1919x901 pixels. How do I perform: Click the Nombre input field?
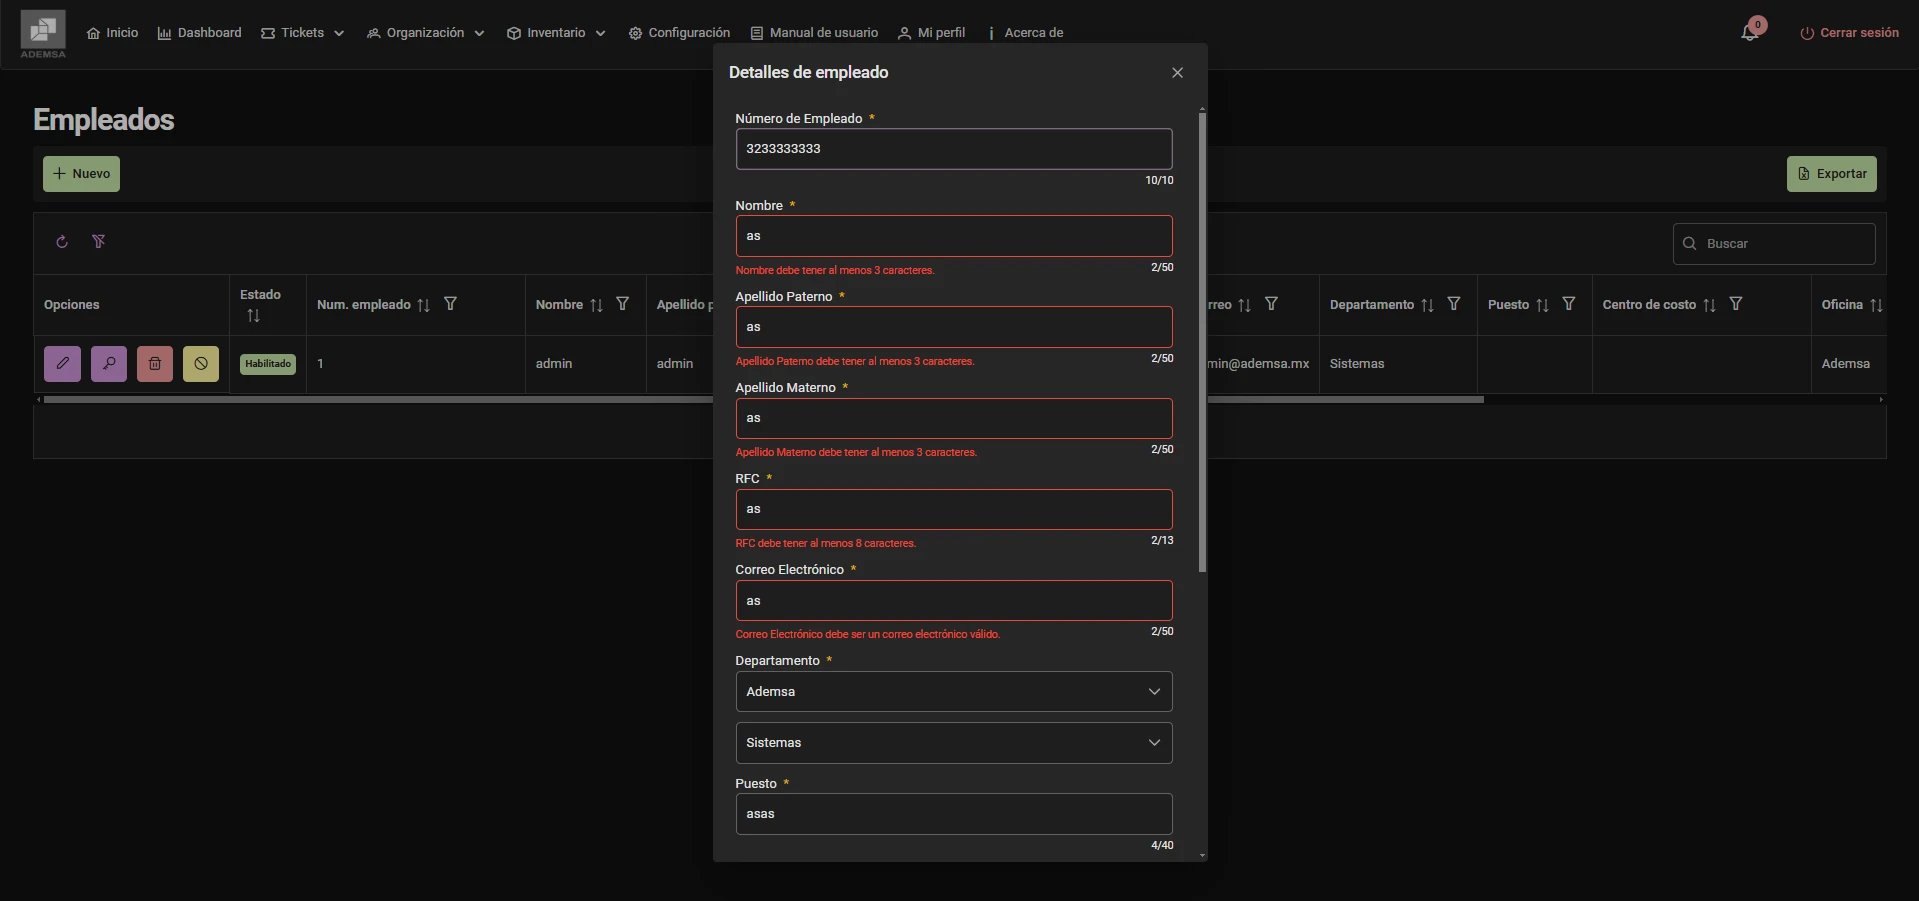pos(954,236)
